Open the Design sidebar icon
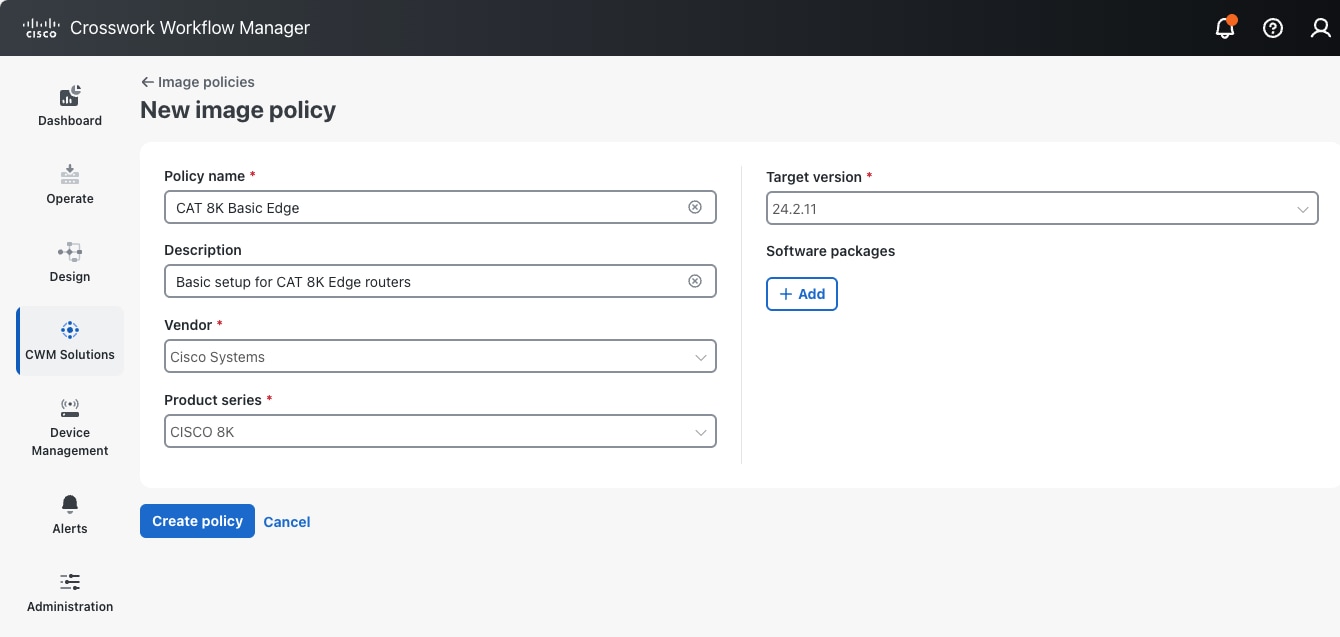Screen dimensions: 1340x637 pyautogui.click(x=70, y=253)
